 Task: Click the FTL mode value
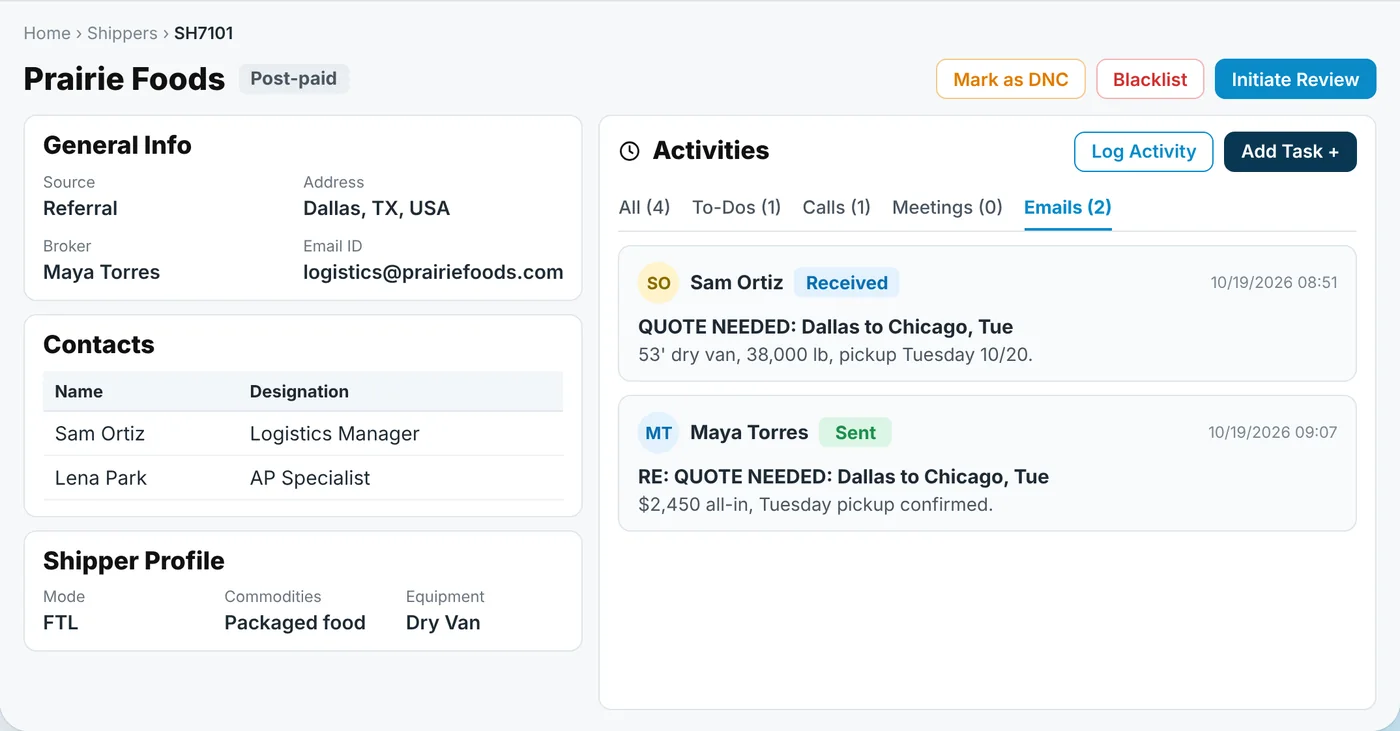60,622
